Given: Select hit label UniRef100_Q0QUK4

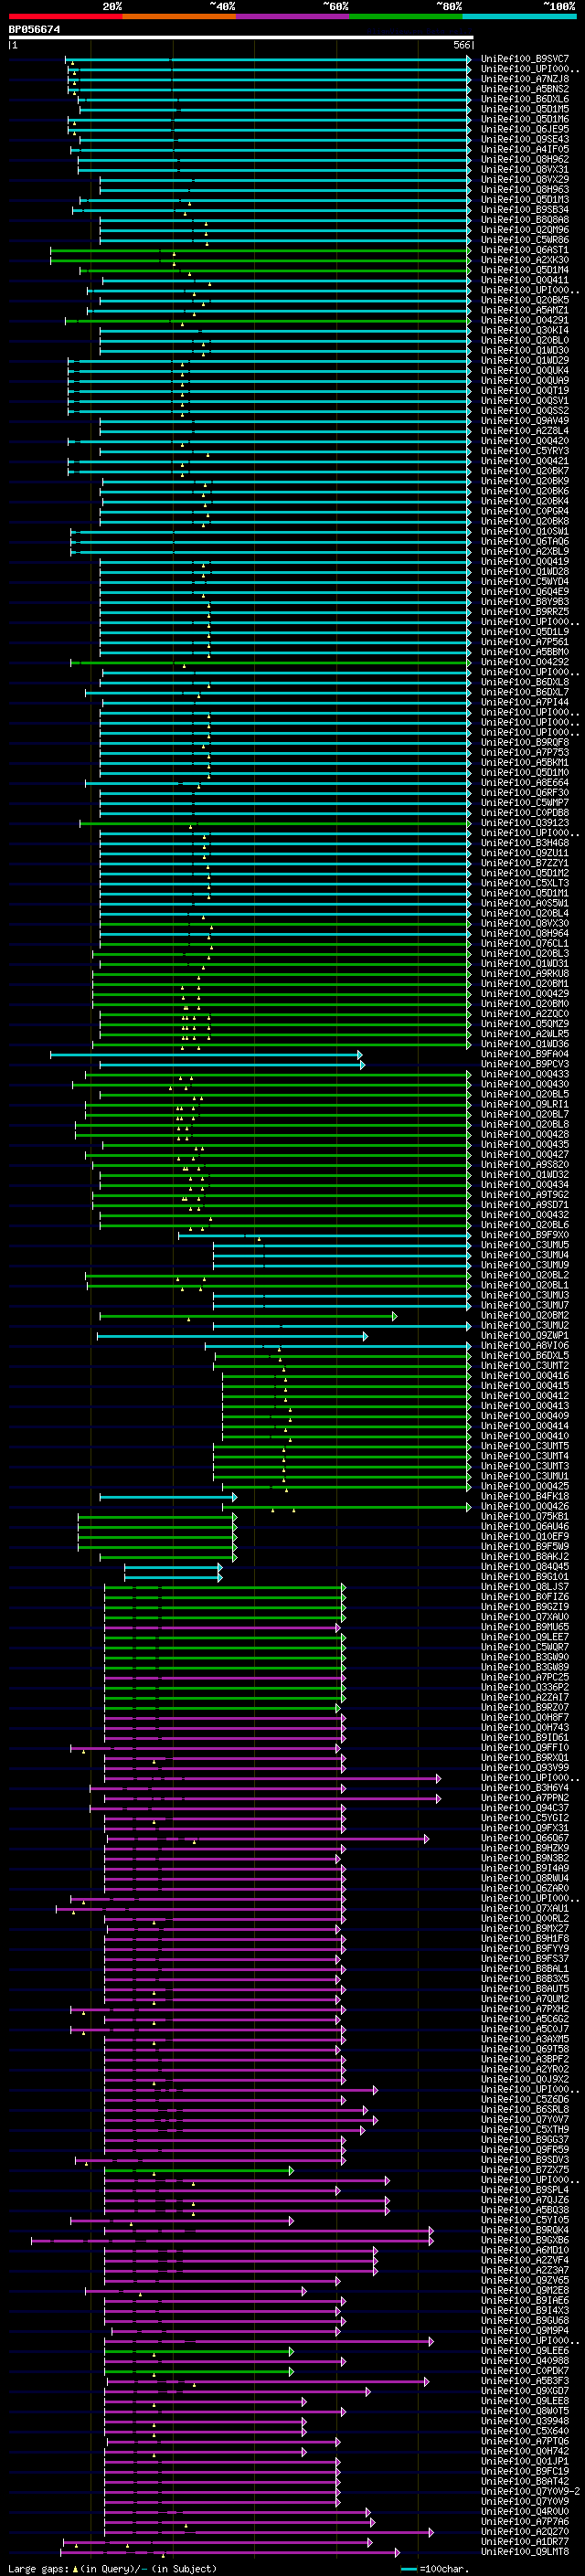Looking at the screenshot, I should (525, 370).
